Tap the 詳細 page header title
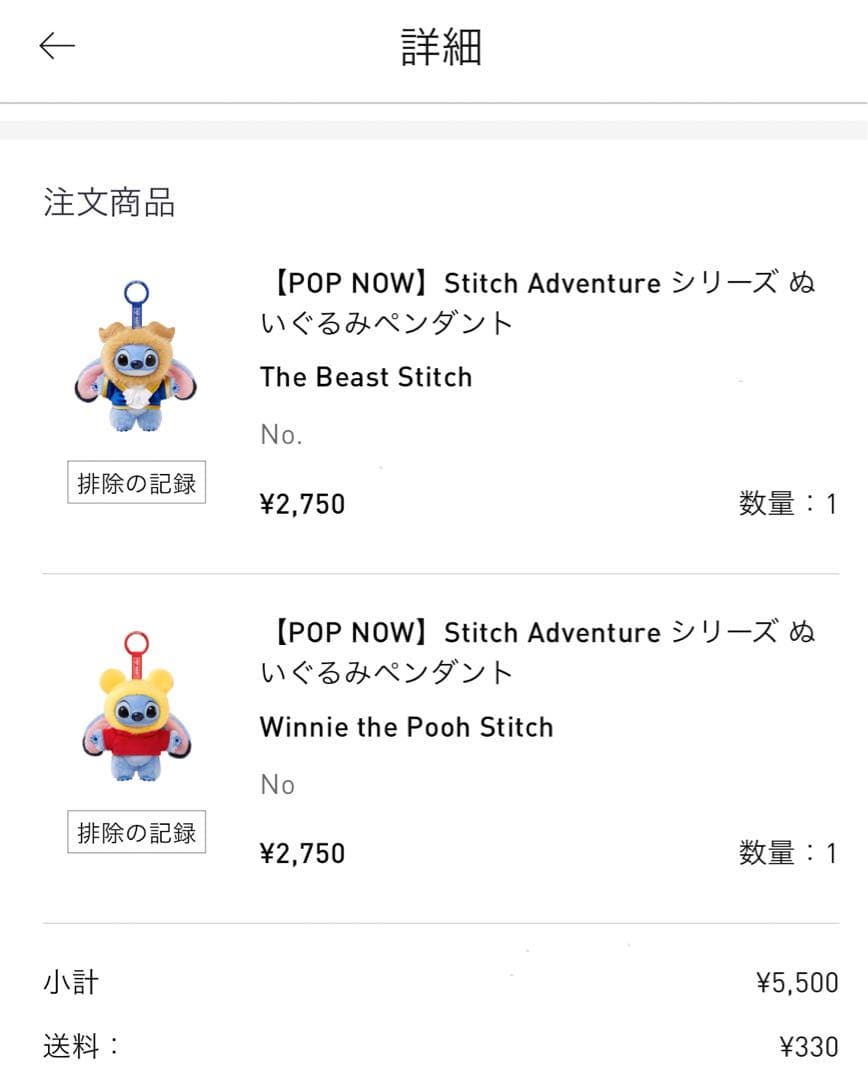Image resolution: width=868 pixels, height=1080 pixels. pos(441,47)
